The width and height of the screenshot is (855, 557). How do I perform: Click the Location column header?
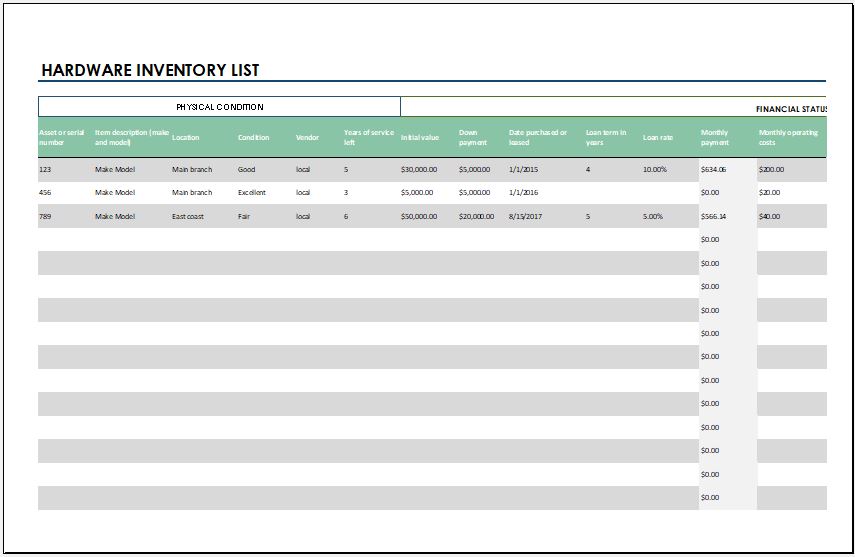(185, 137)
